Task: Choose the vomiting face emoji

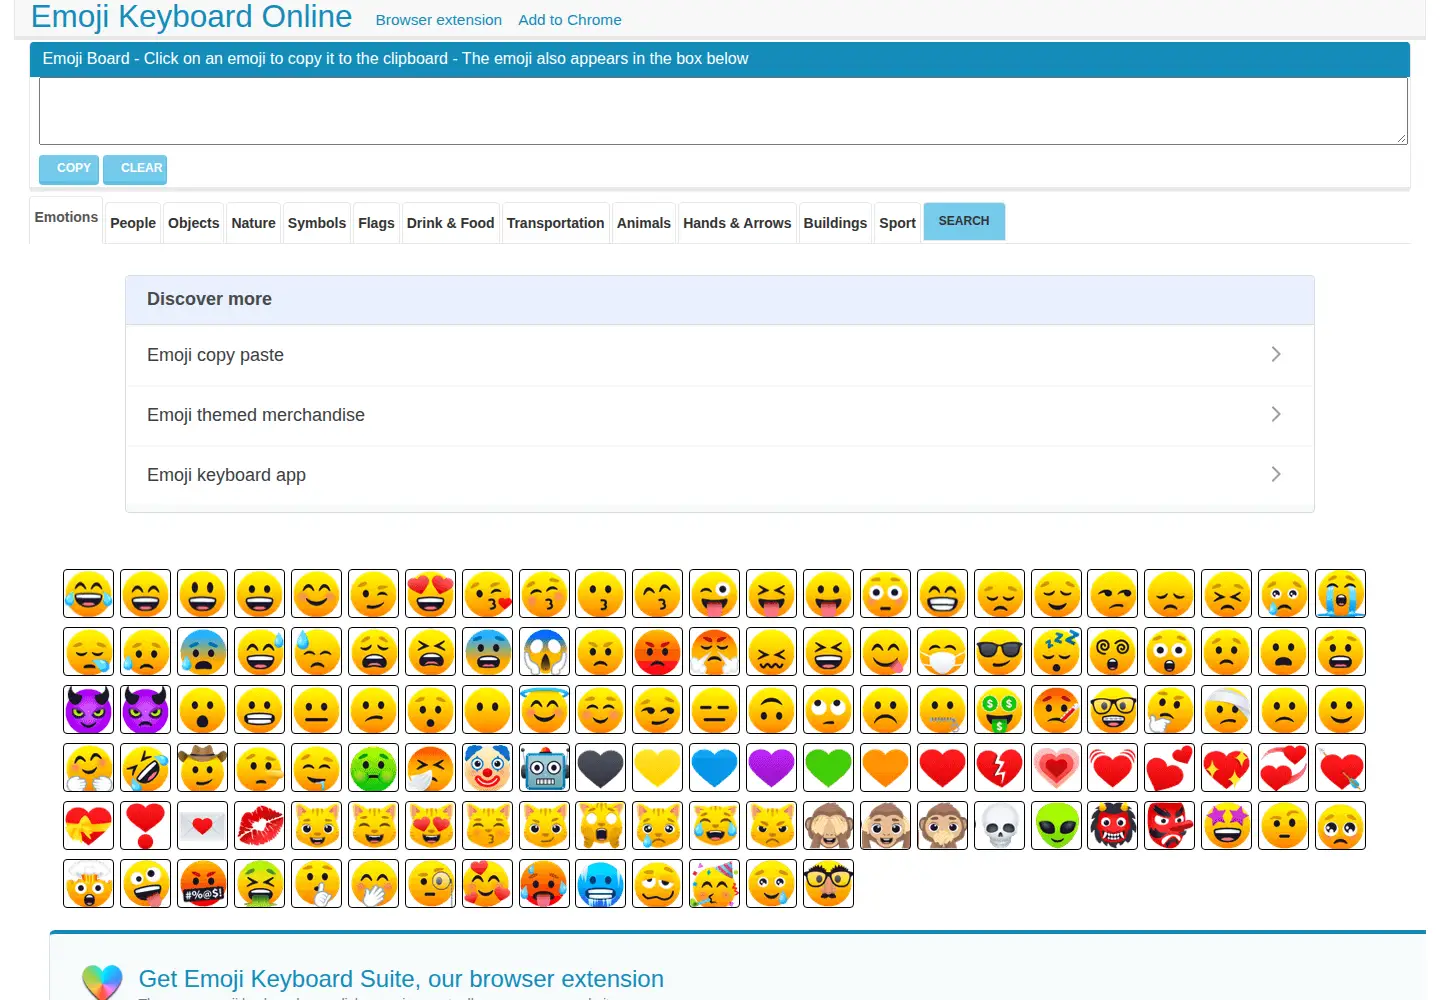Action: [x=259, y=884]
